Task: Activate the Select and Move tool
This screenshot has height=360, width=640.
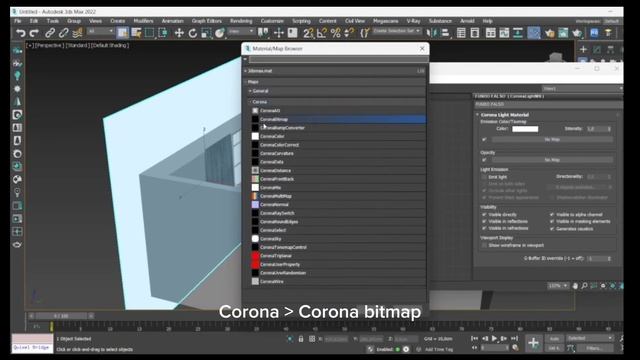Action: [179, 33]
